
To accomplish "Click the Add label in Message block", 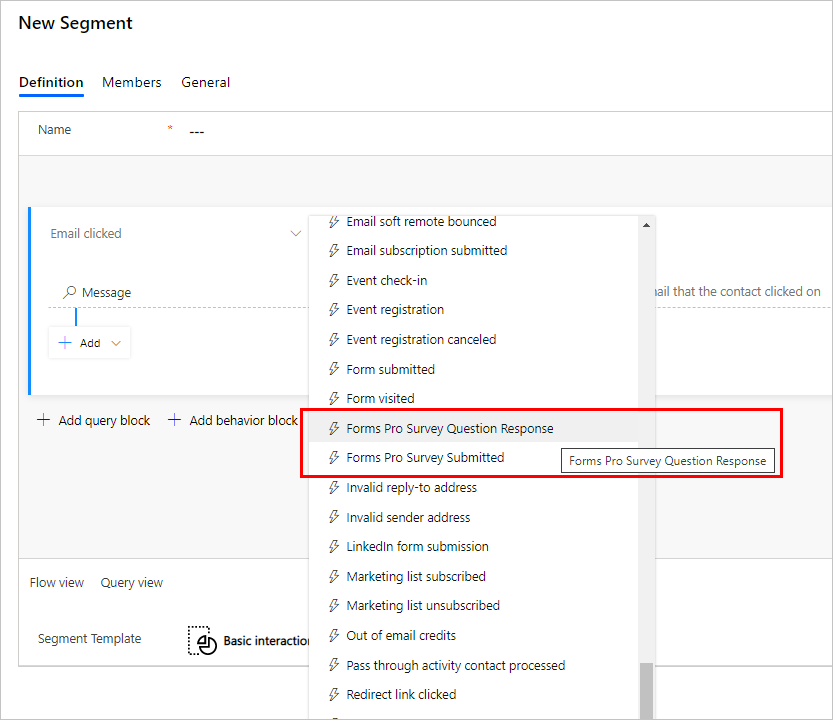I will (90, 343).
